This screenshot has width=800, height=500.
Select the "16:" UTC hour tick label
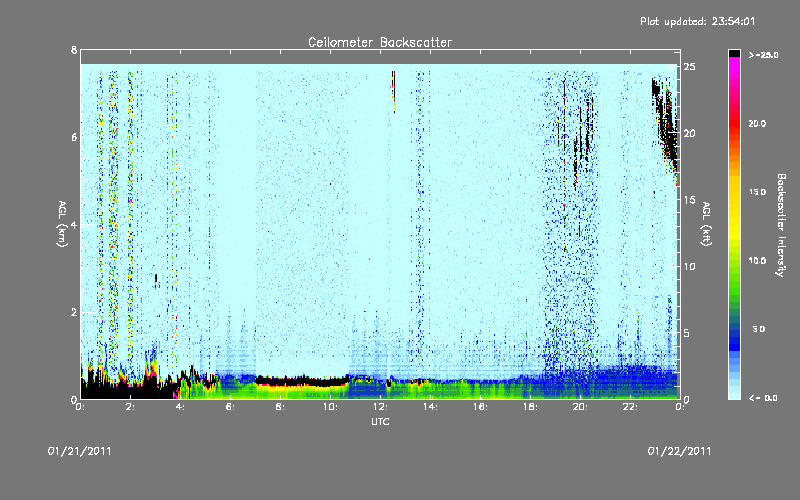(x=480, y=407)
